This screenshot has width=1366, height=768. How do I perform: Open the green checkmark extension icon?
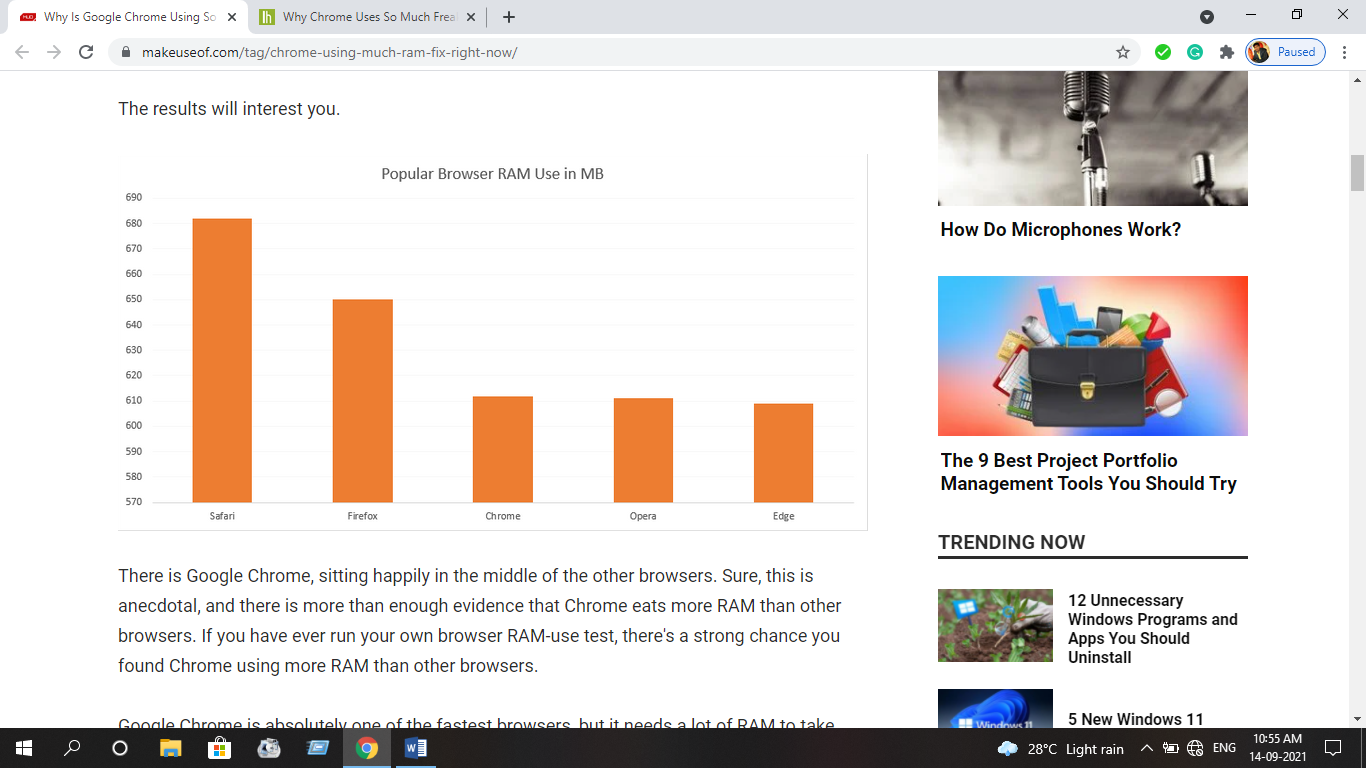click(x=1163, y=52)
